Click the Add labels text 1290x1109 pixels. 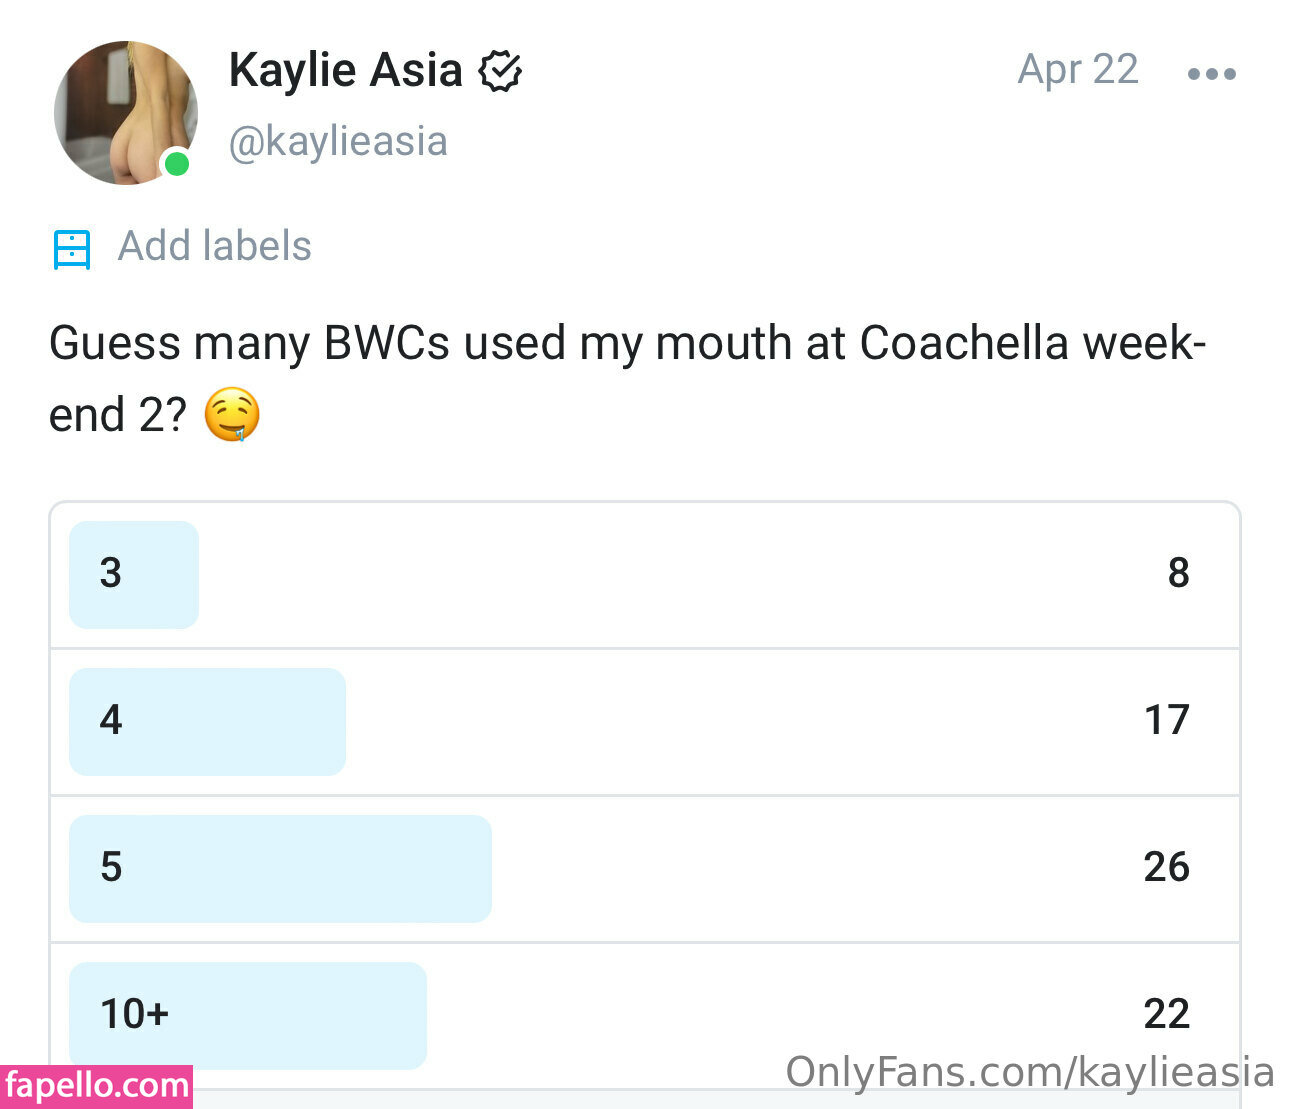[215, 247]
